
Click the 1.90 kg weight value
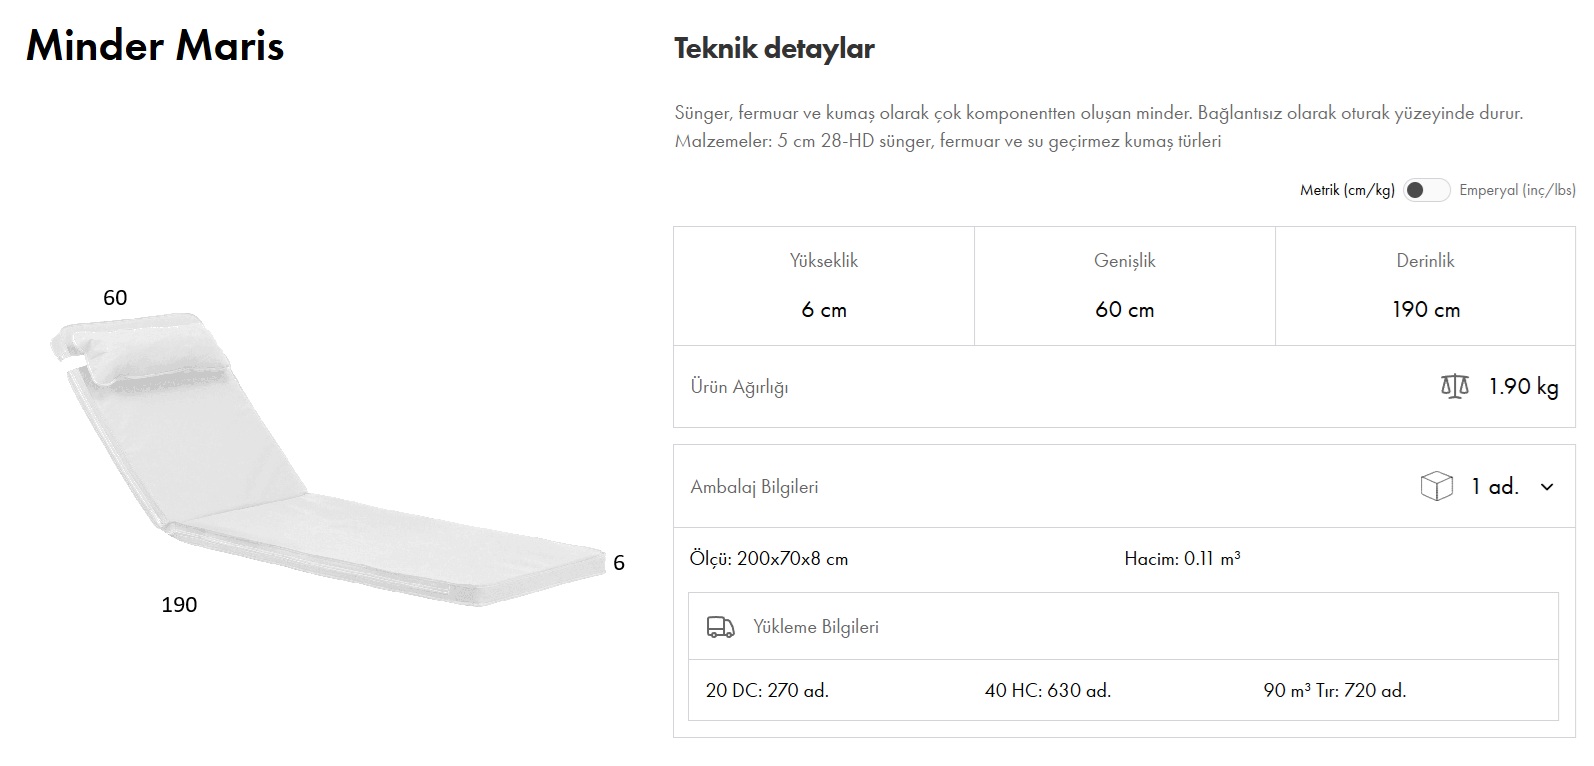(x=1523, y=386)
